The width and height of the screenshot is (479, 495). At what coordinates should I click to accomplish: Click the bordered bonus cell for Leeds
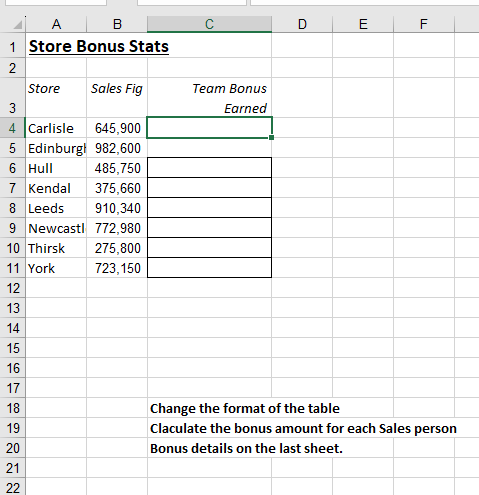[x=209, y=208]
